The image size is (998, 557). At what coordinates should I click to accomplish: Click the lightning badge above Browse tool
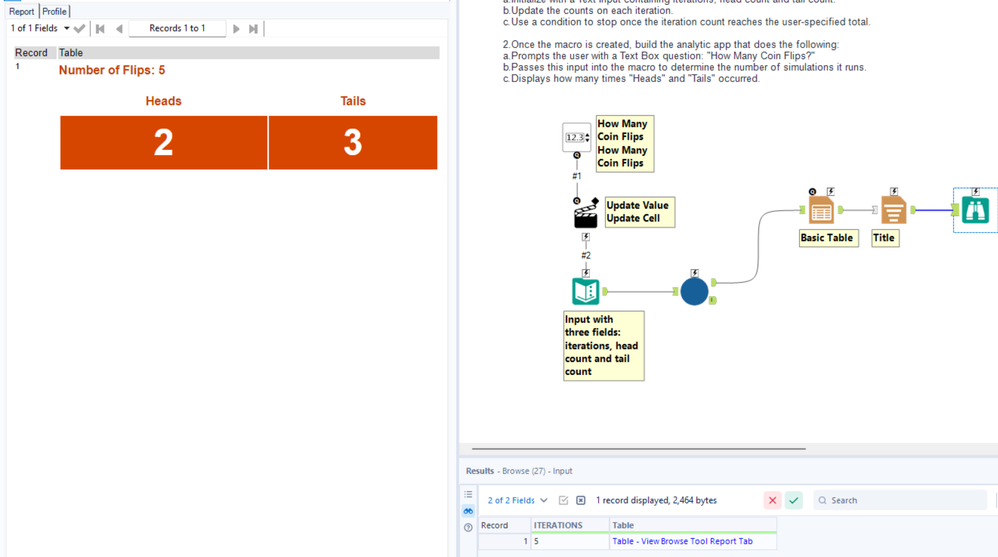[x=975, y=191]
